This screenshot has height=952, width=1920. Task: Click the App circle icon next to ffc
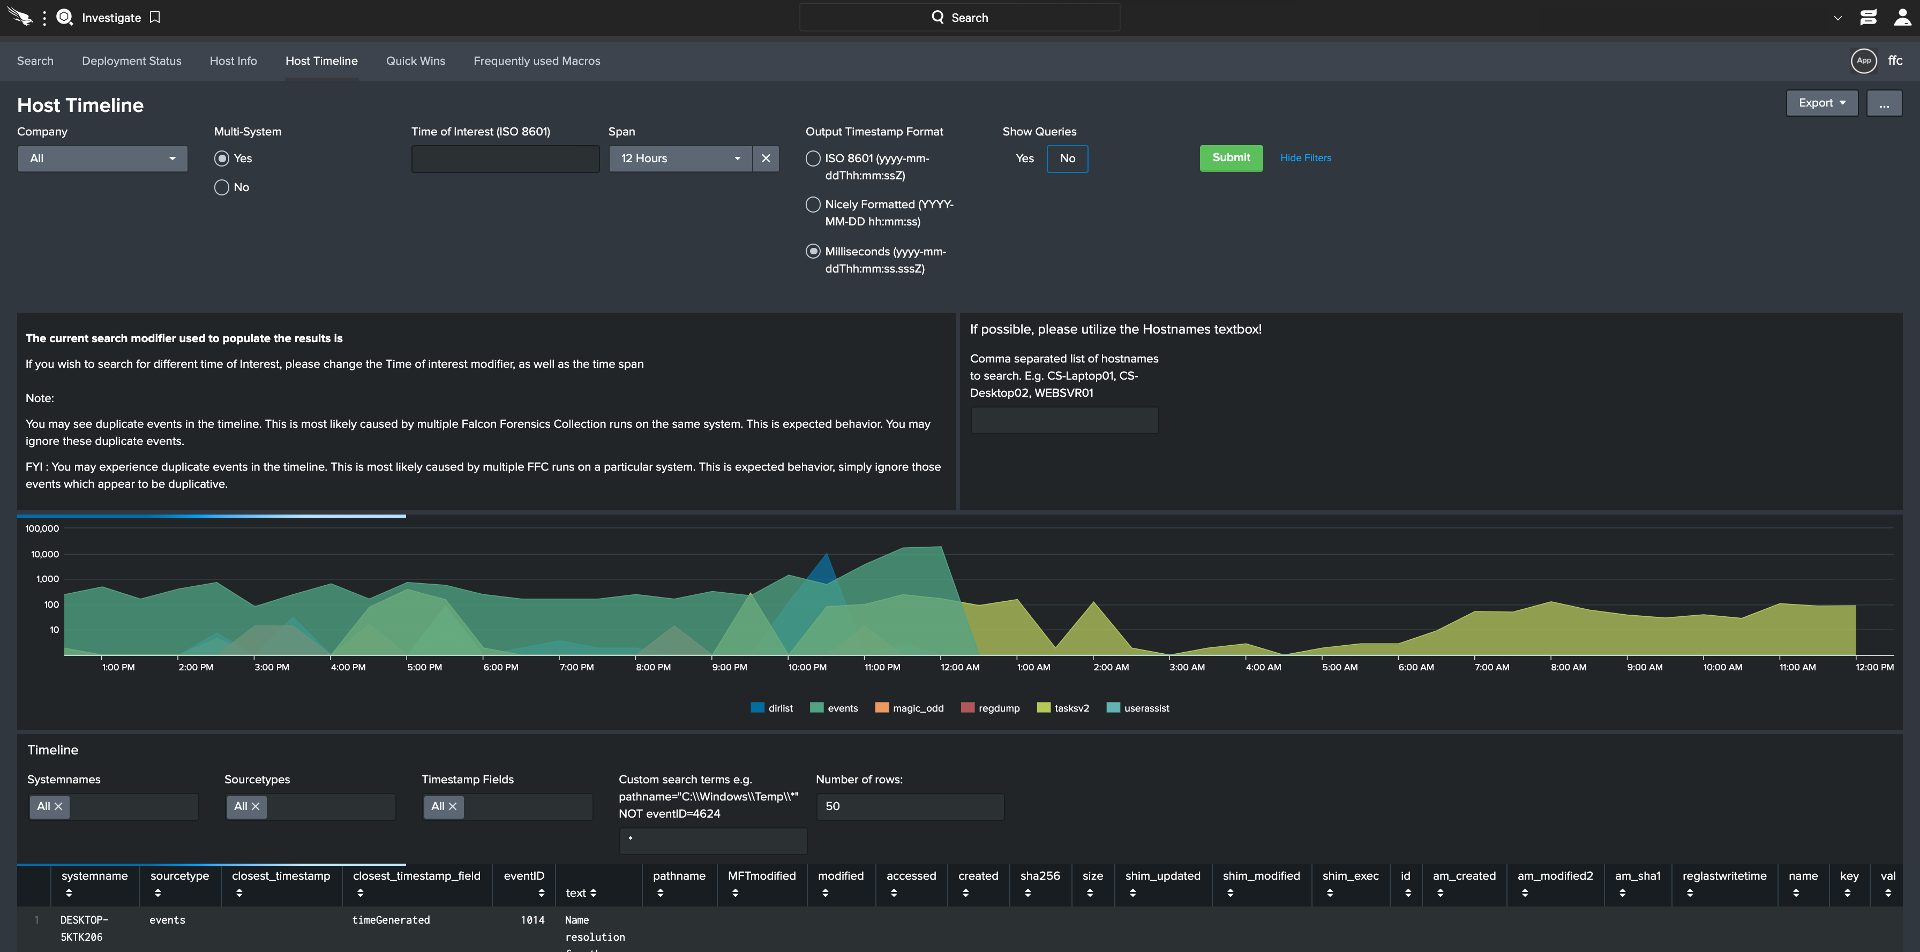pyautogui.click(x=1864, y=61)
